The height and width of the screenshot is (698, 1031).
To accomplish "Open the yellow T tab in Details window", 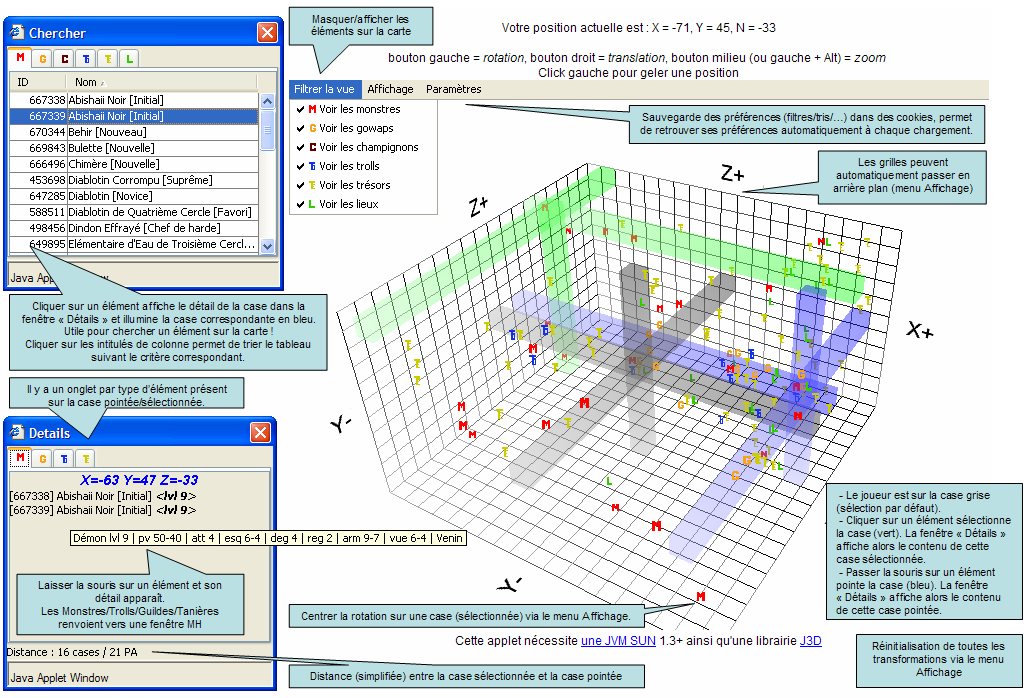I will point(86,458).
